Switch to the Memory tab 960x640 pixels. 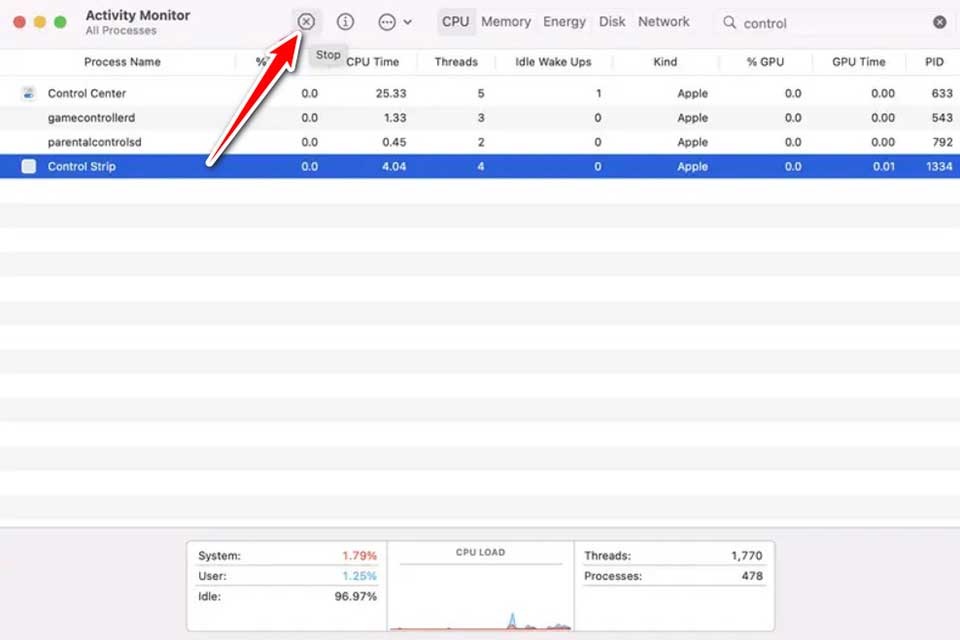pyautogui.click(x=506, y=22)
